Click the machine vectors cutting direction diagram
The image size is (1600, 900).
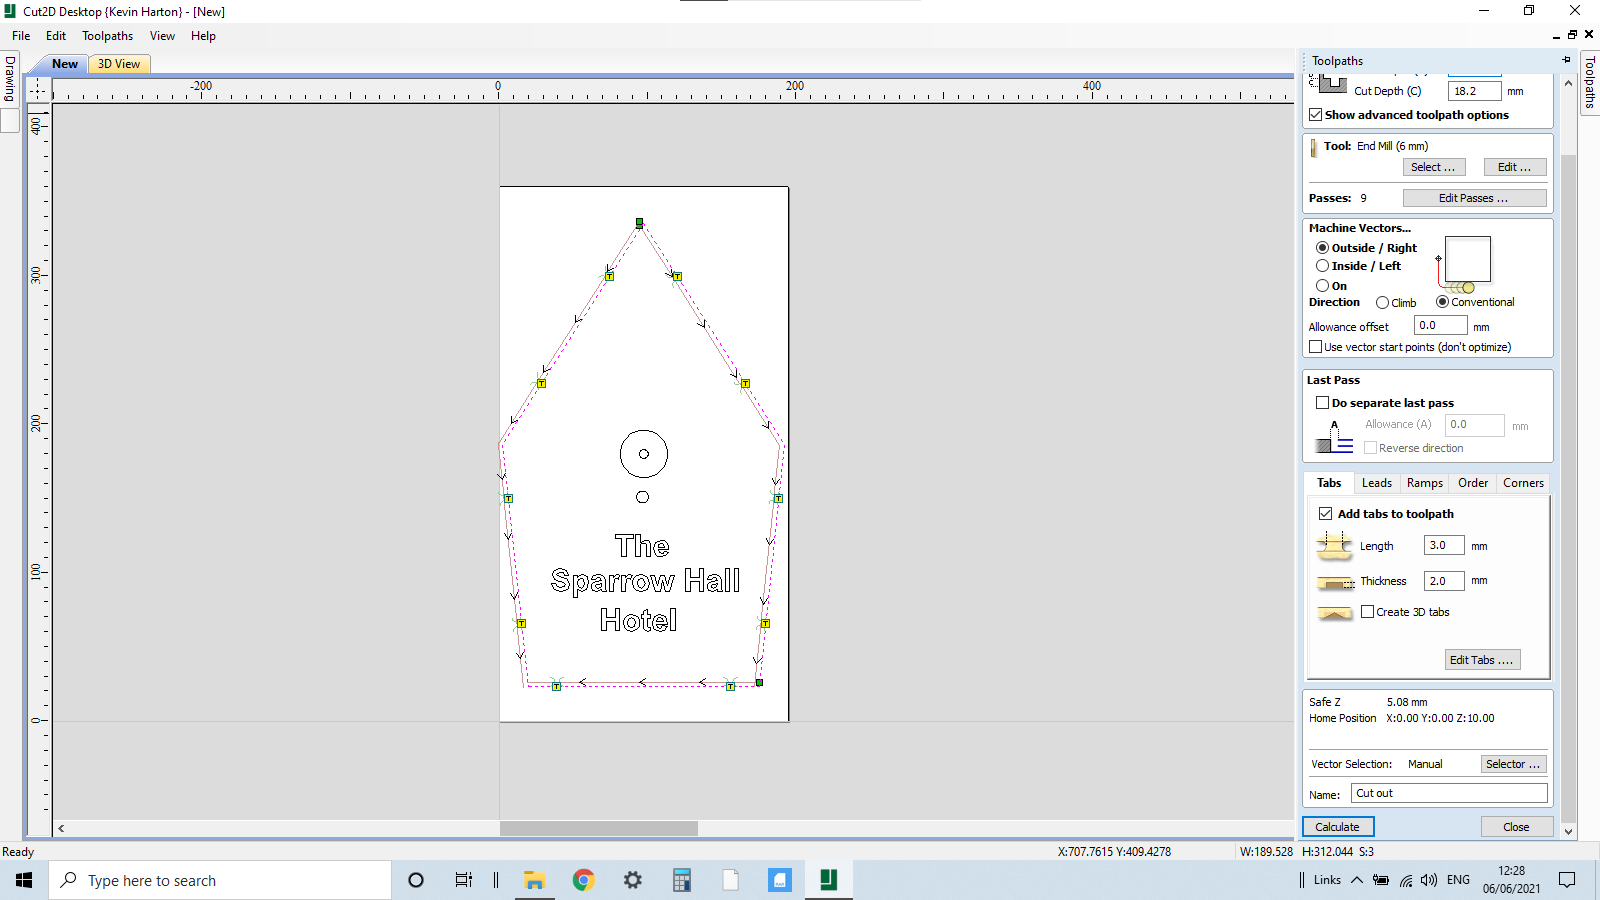(x=1466, y=260)
